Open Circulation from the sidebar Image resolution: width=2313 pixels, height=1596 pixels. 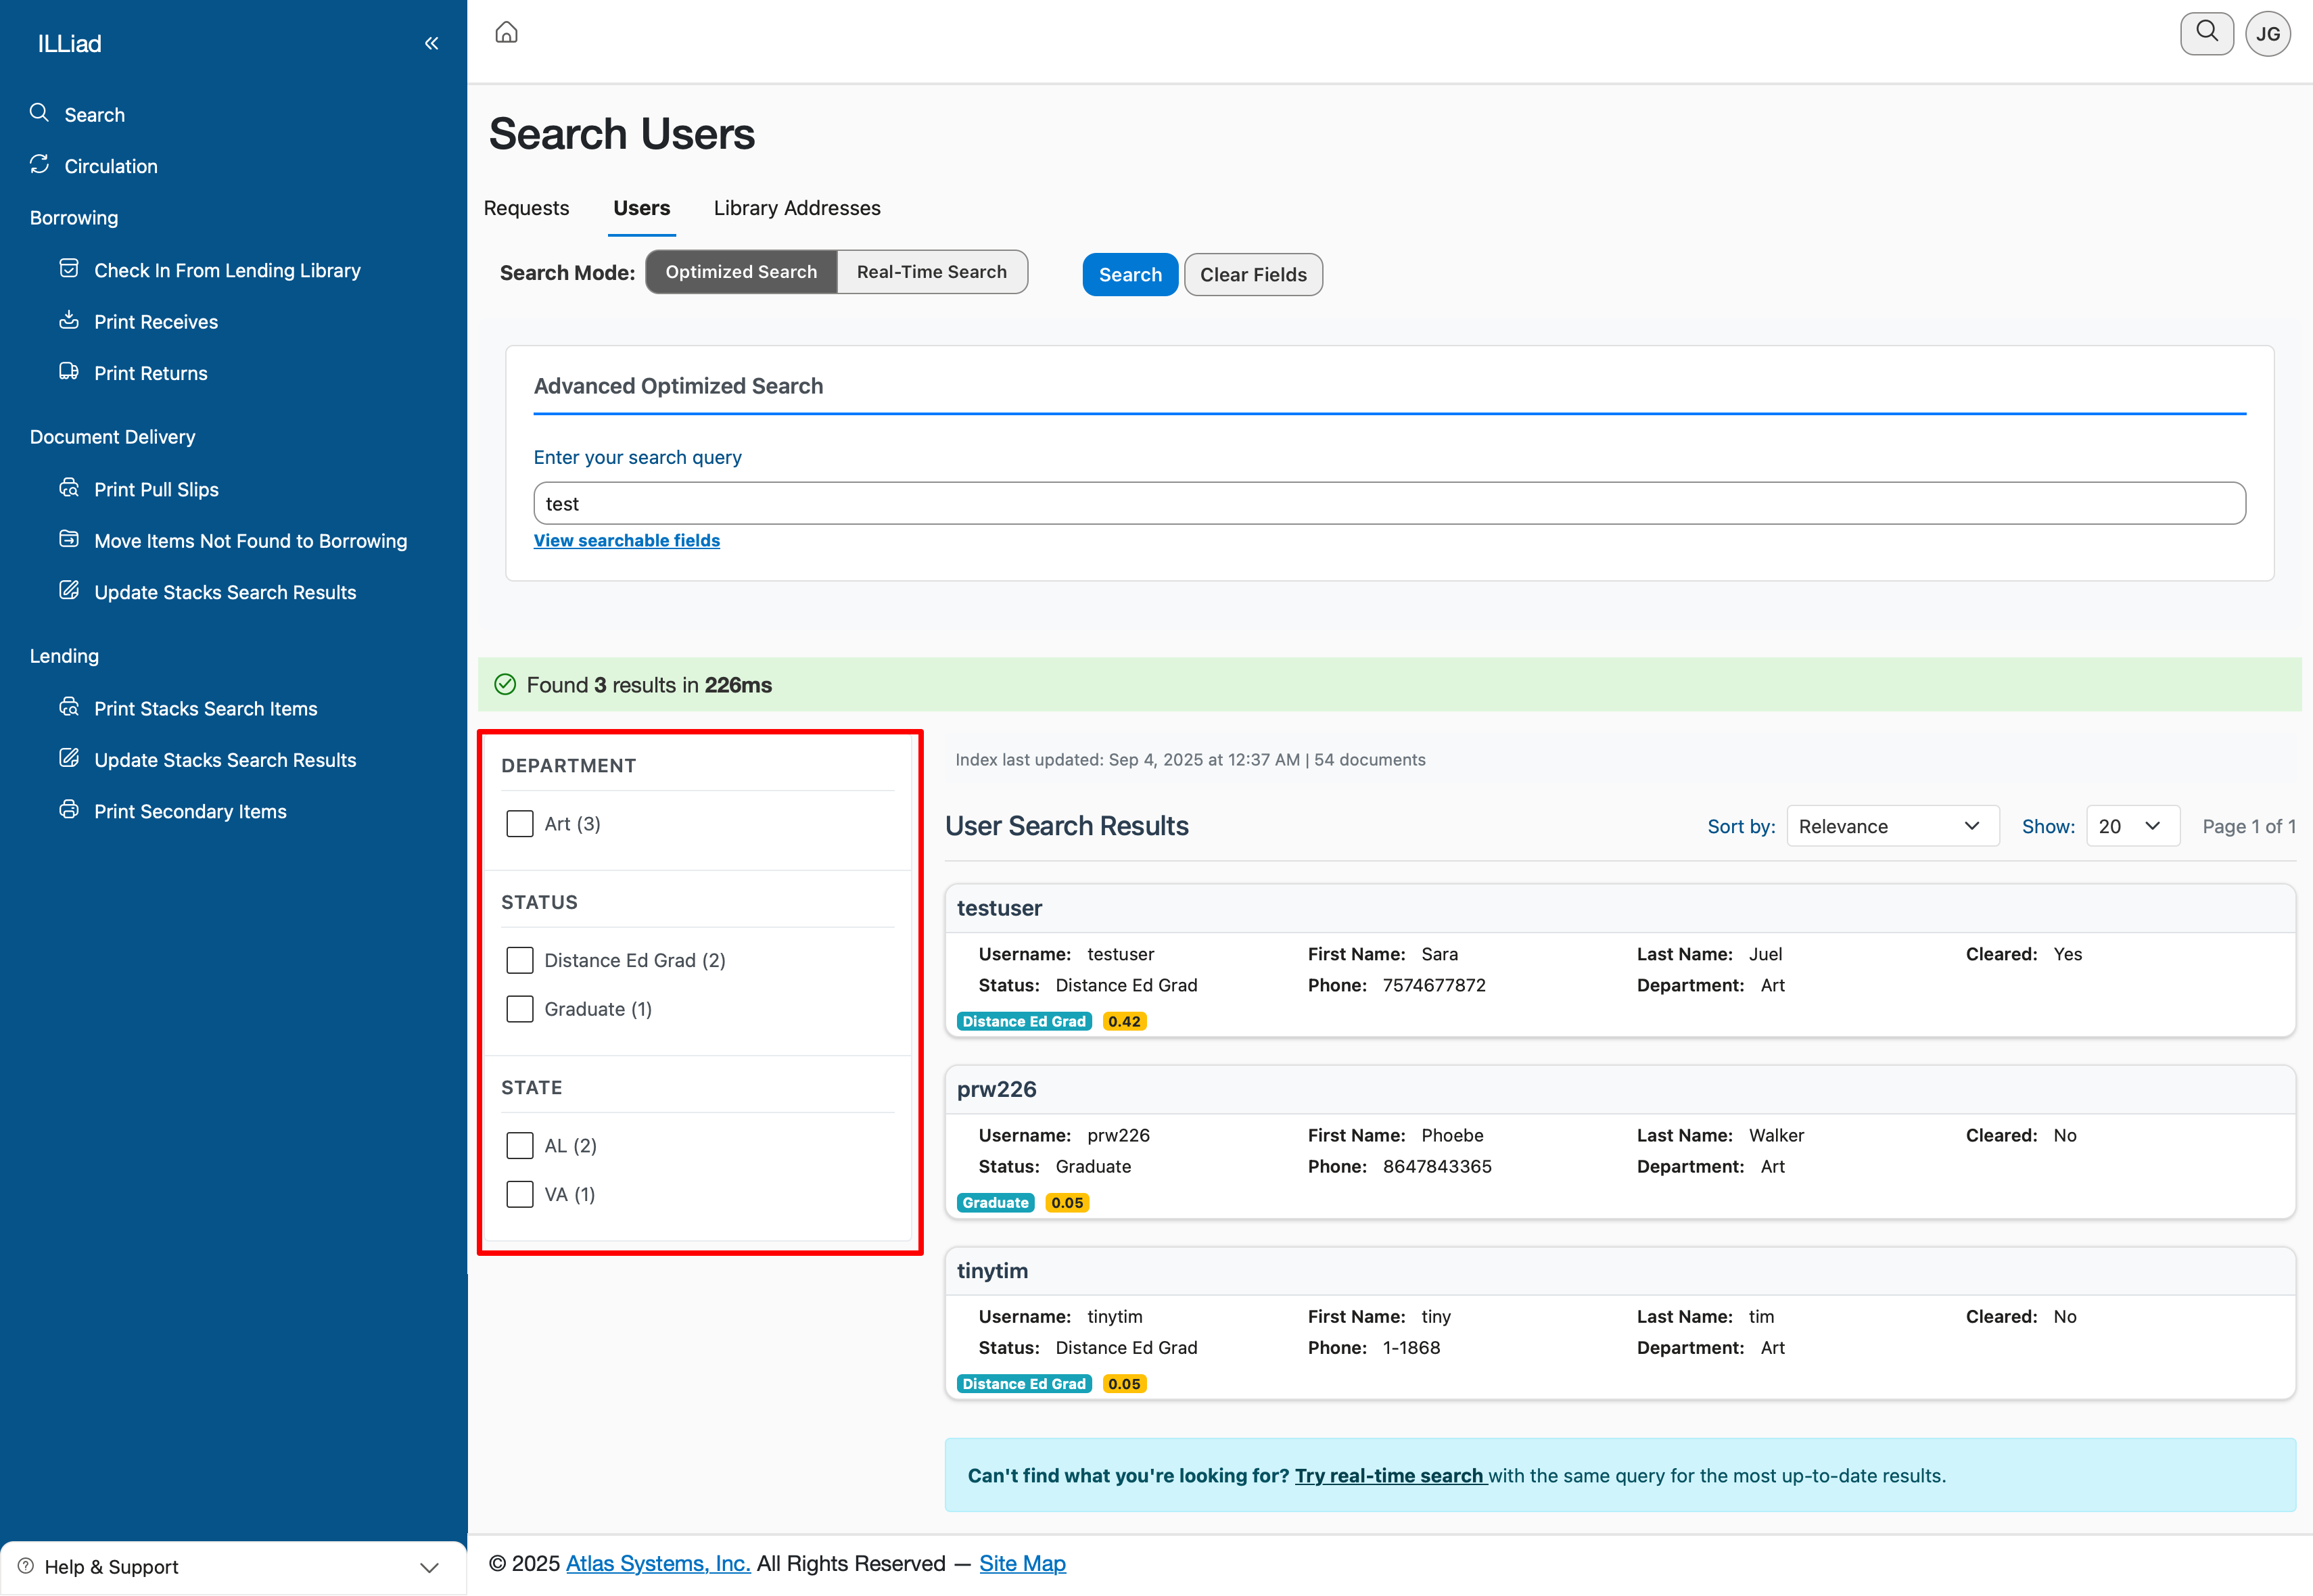[x=110, y=166]
